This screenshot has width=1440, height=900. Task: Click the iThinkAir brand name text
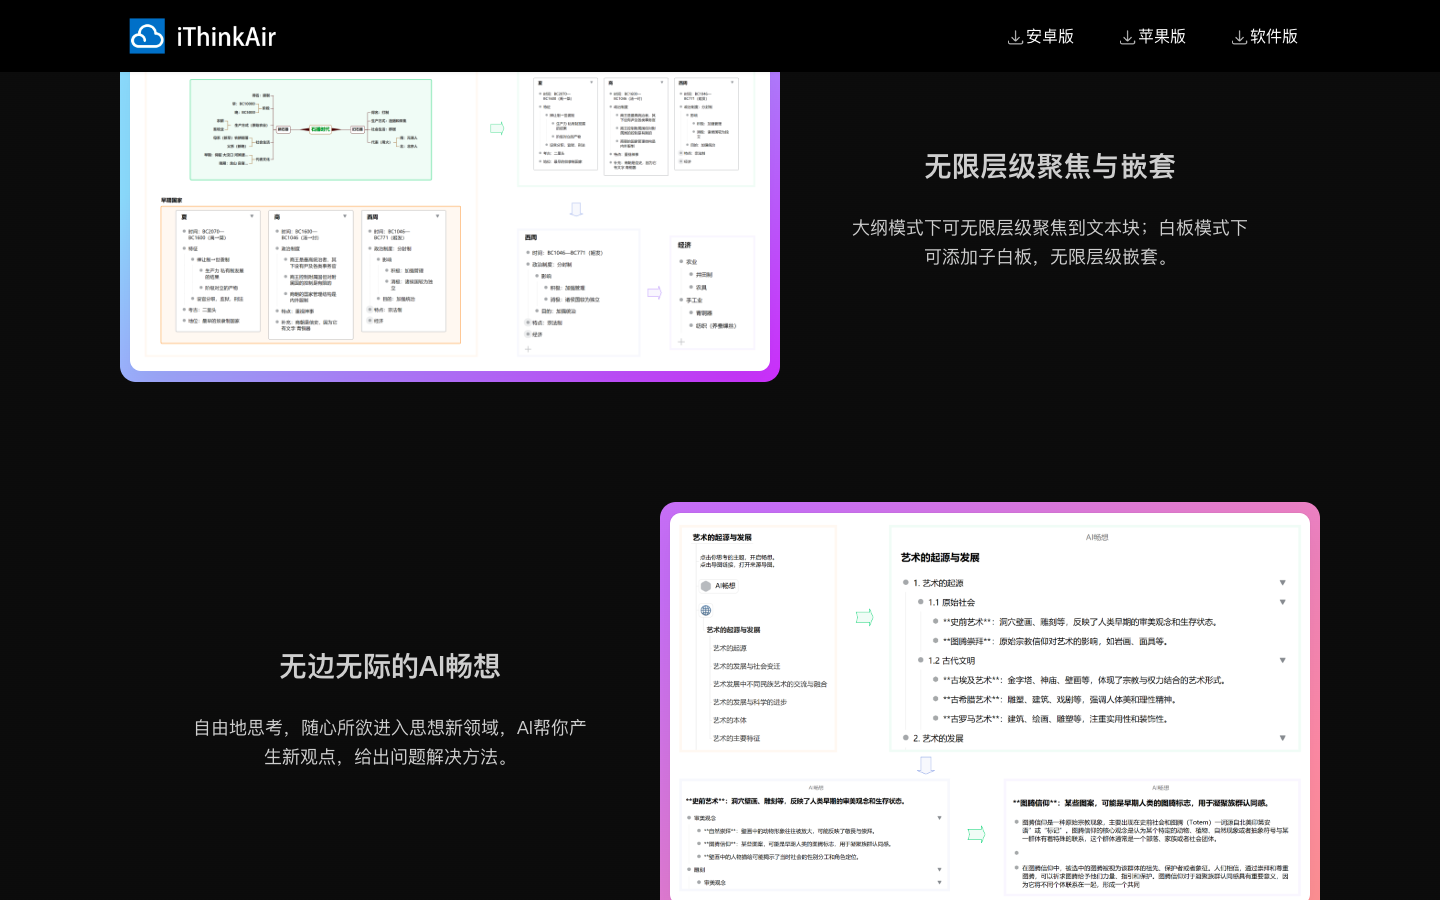pos(226,37)
